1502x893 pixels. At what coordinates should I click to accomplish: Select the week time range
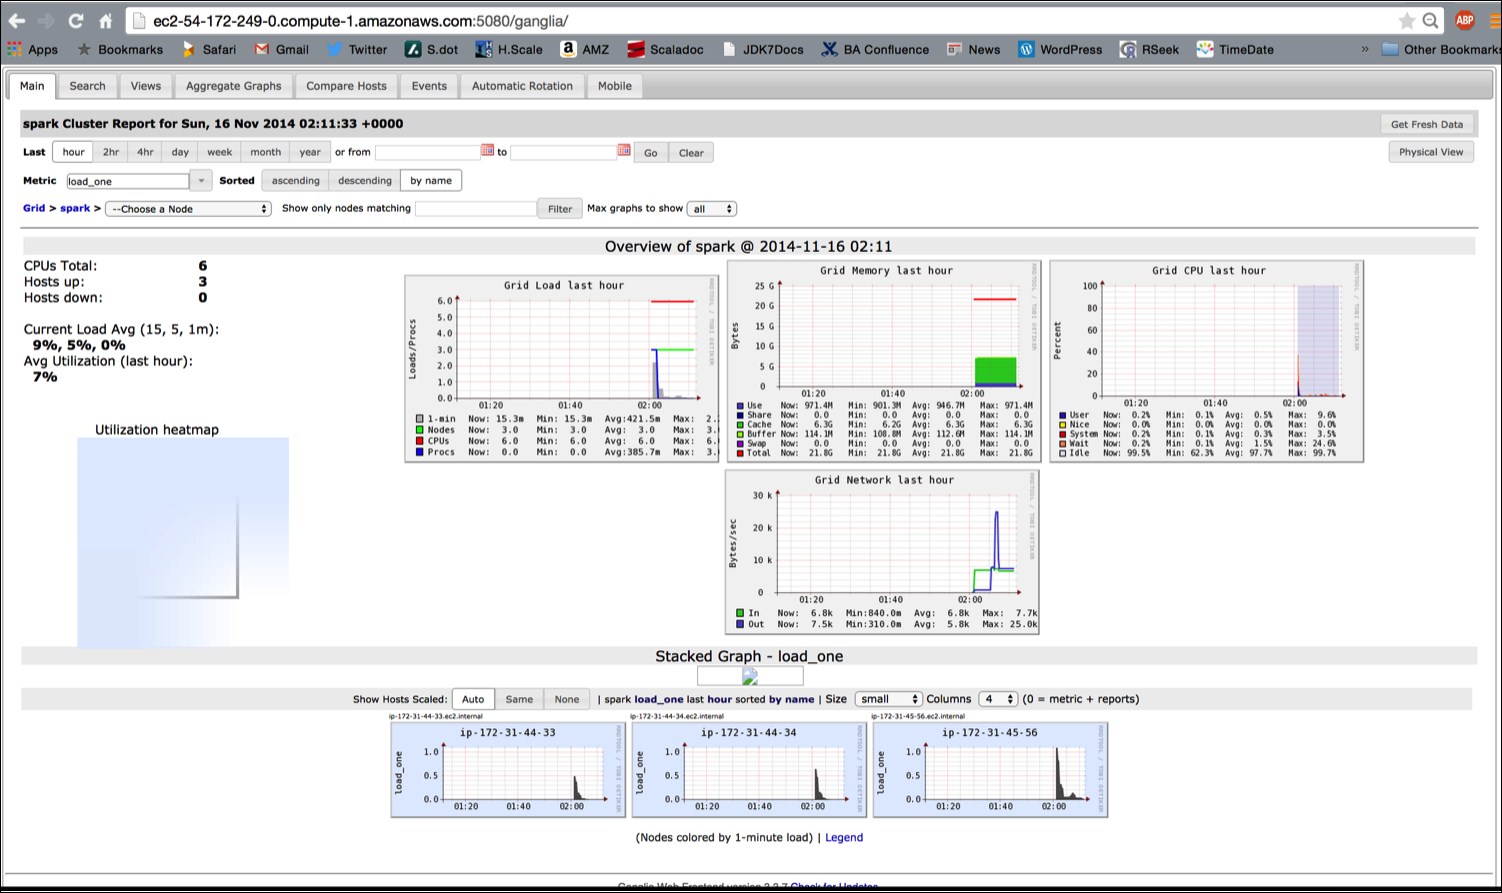(x=220, y=152)
